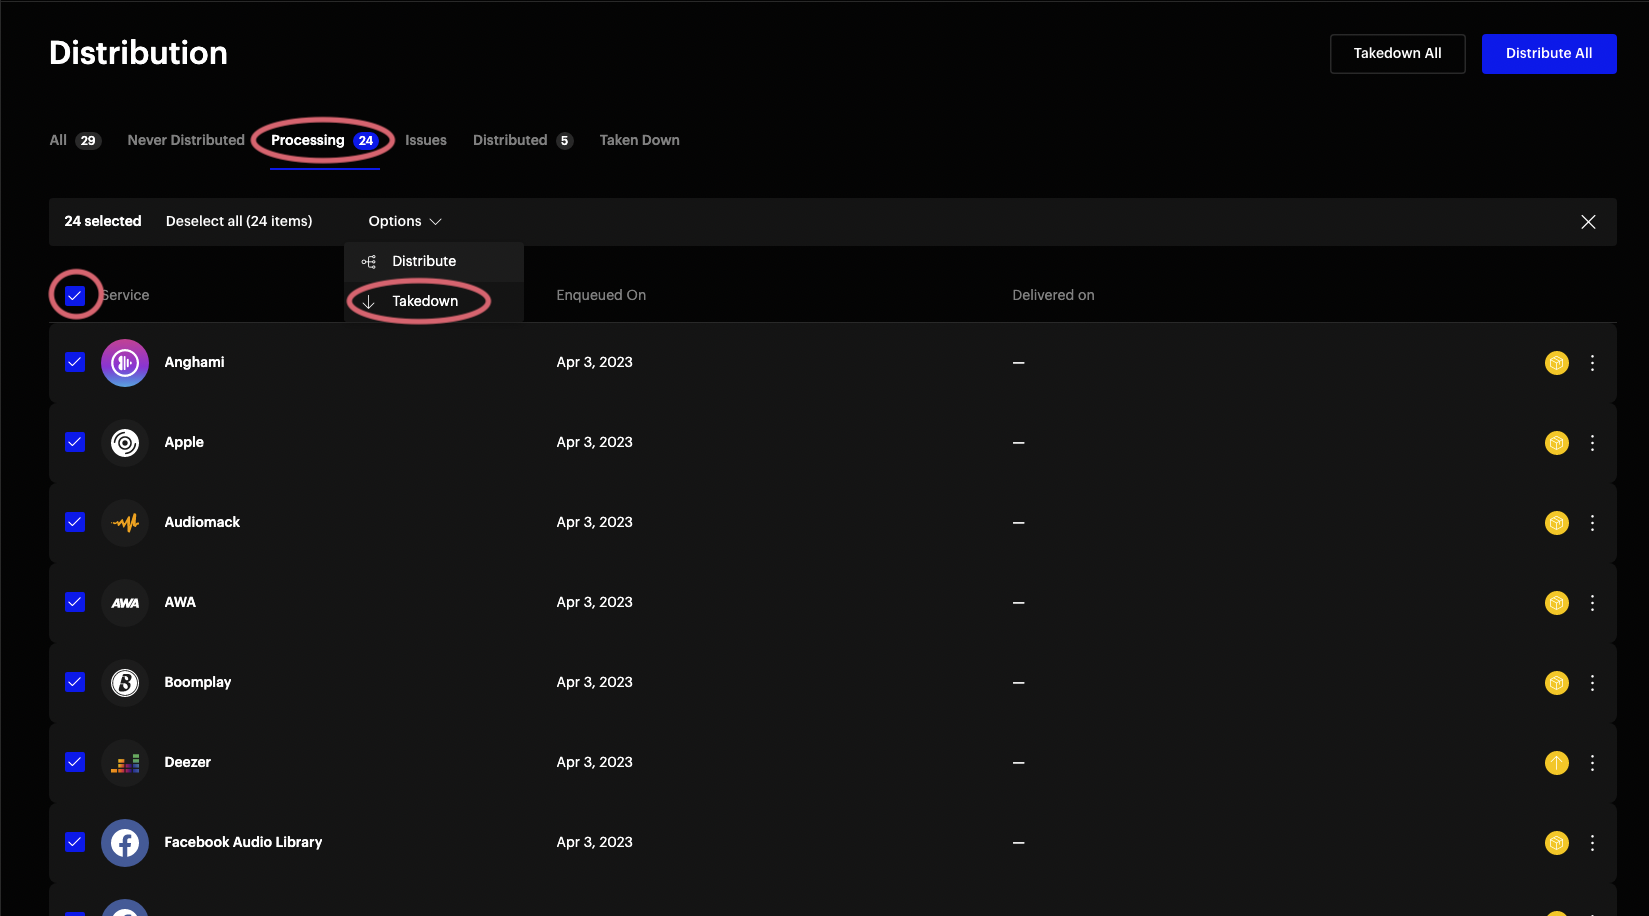Image resolution: width=1649 pixels, height=916 pixels.
Task: Click the Boomplay service logo
Action: (x=125, y=683)
